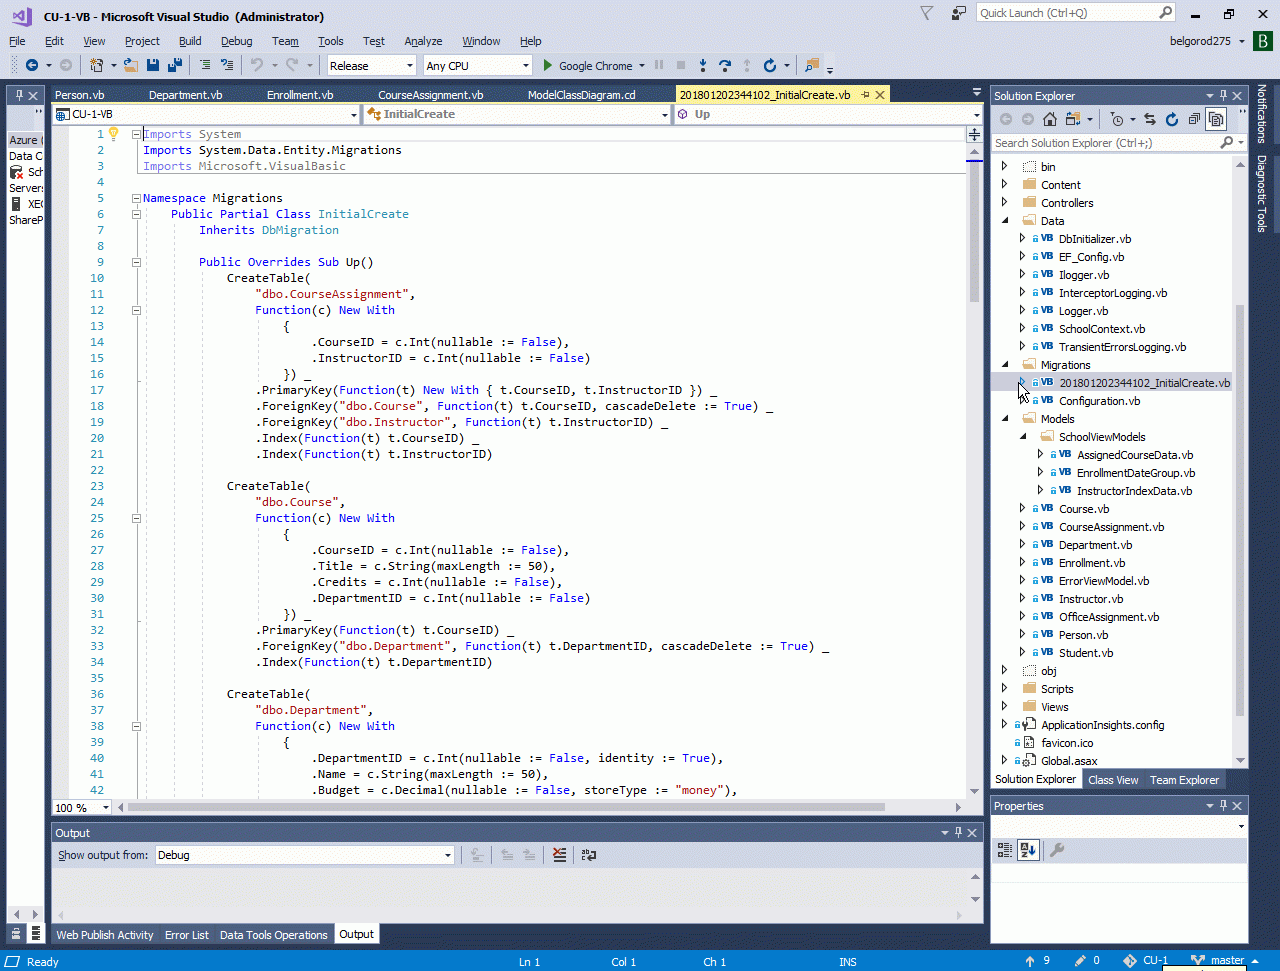1280x971 pixels.
Task: Click Clear All in the Output panel
Action: point(559,855)
